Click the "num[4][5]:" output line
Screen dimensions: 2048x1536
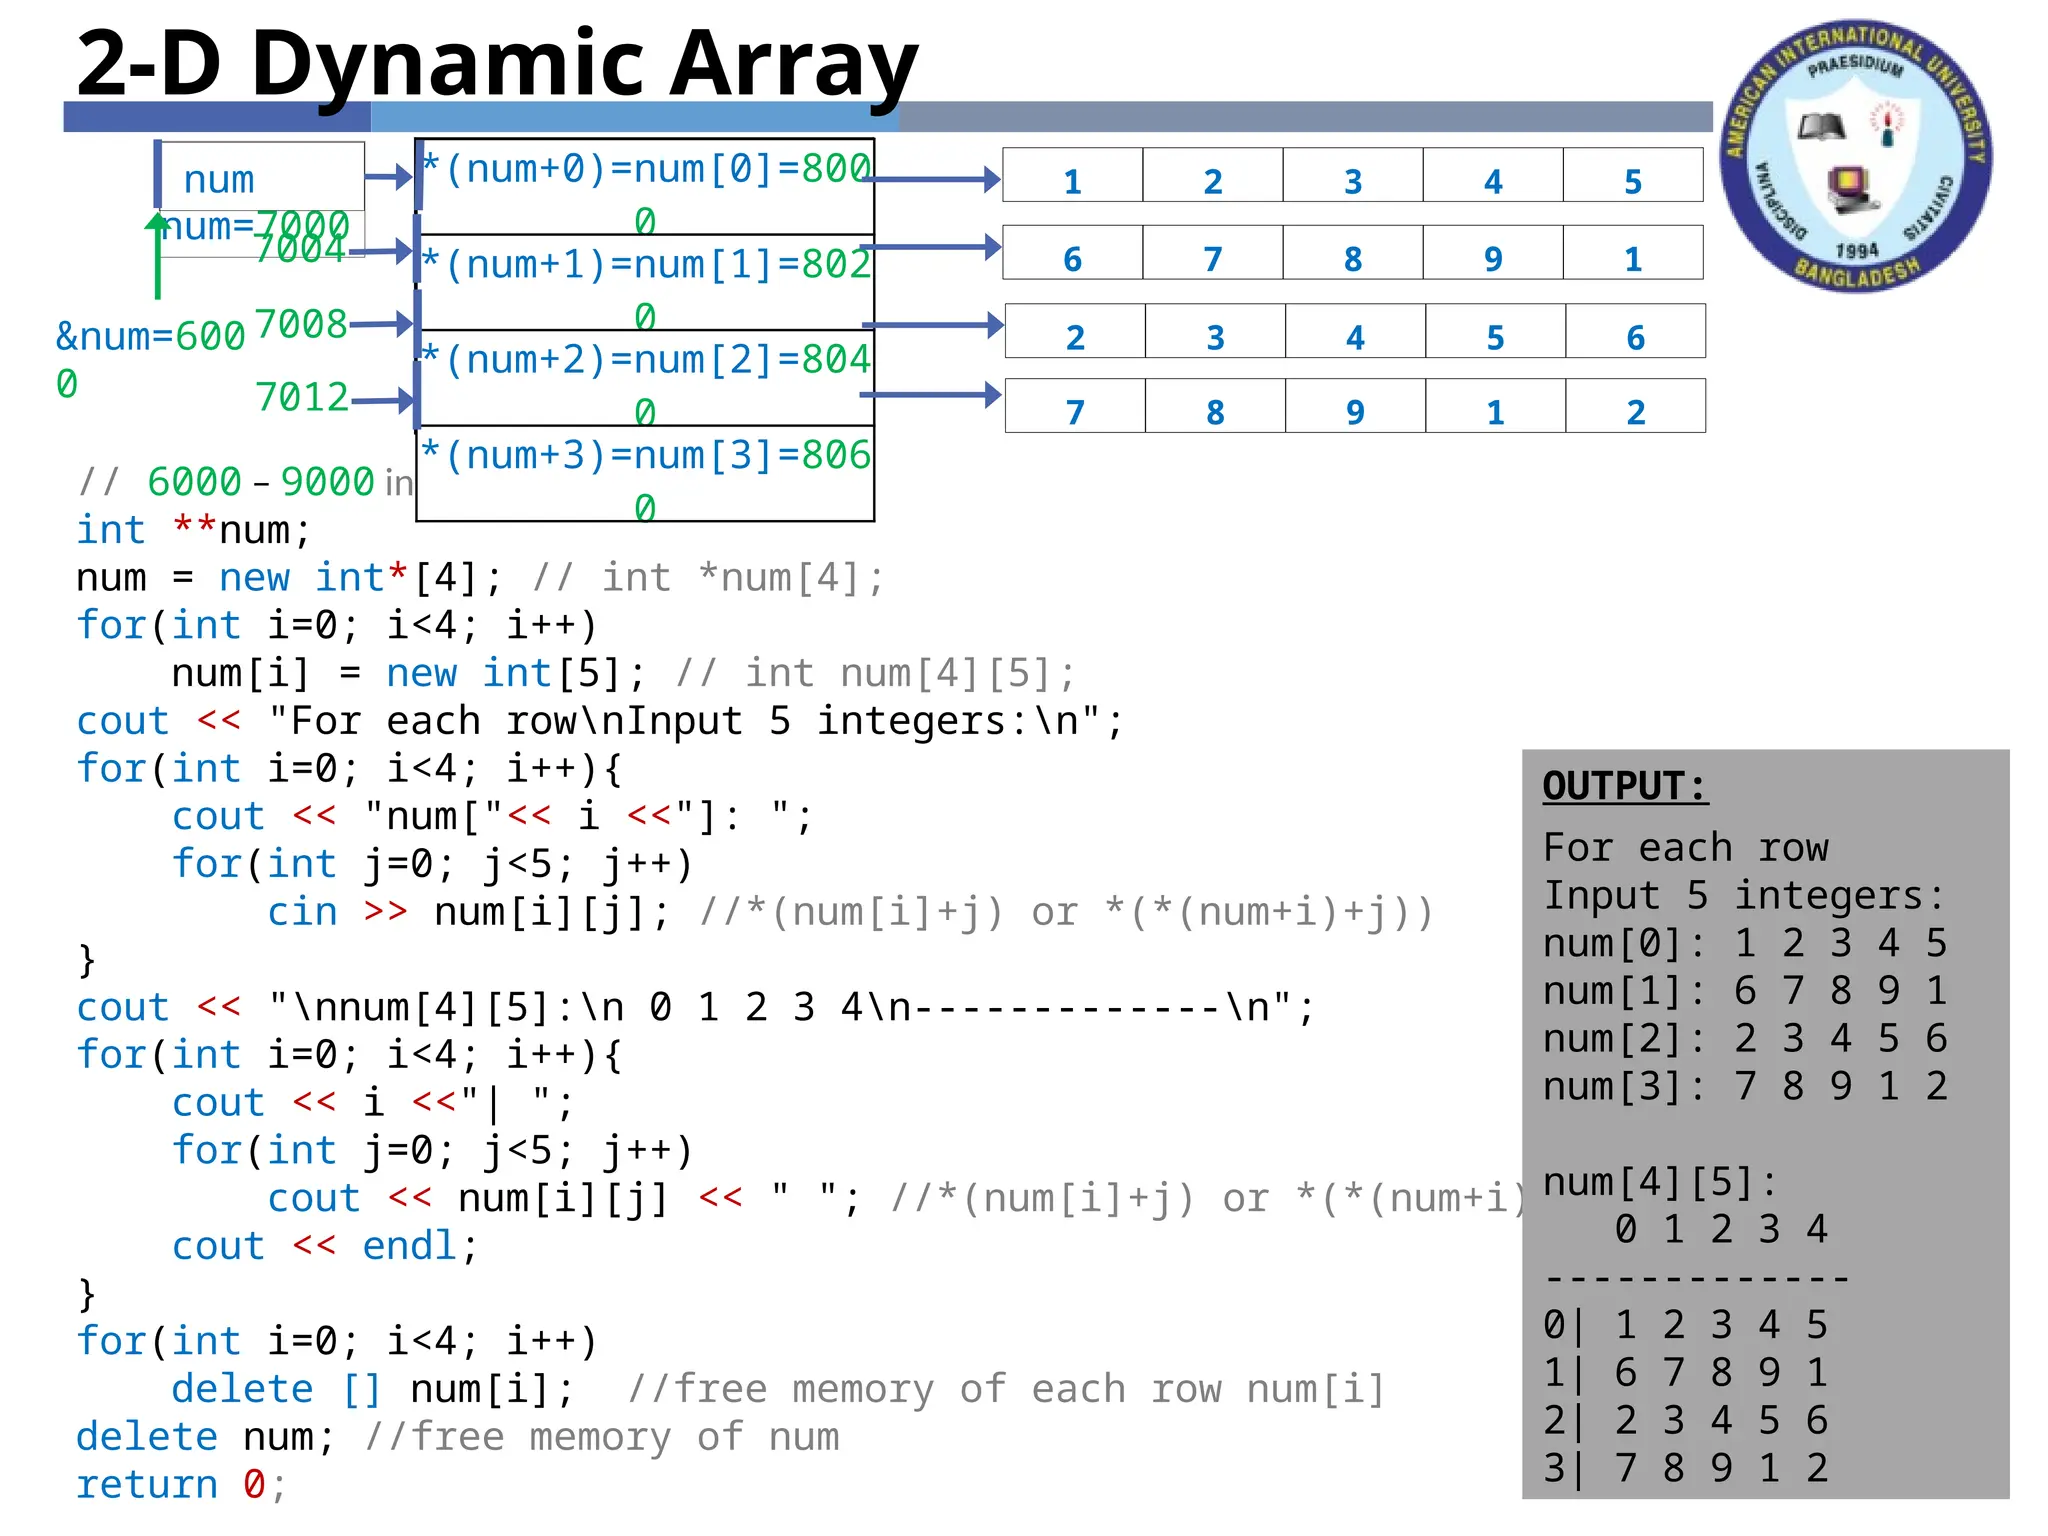(x=1661, y=1182)
